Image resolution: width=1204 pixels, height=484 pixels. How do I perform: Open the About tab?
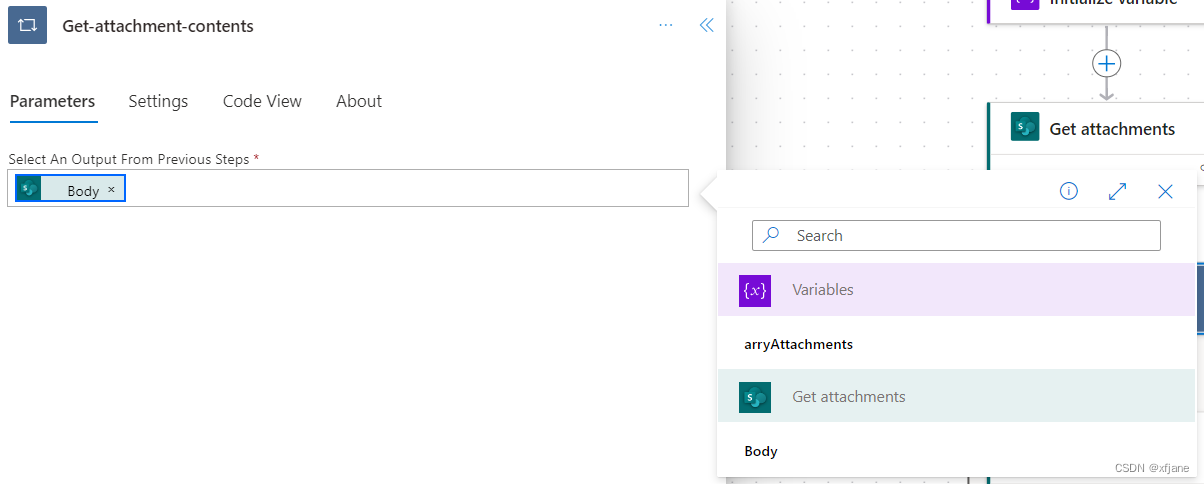click(359, 101)
